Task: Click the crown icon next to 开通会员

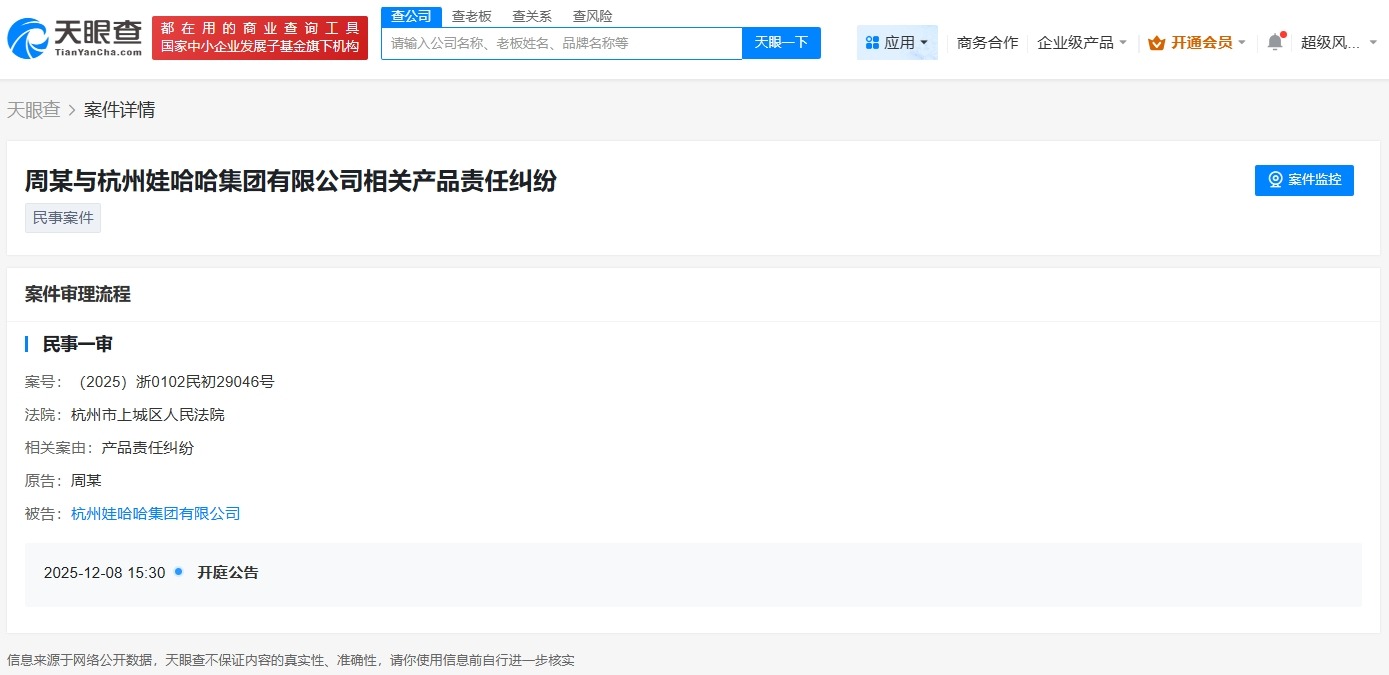Action: 1158,42
